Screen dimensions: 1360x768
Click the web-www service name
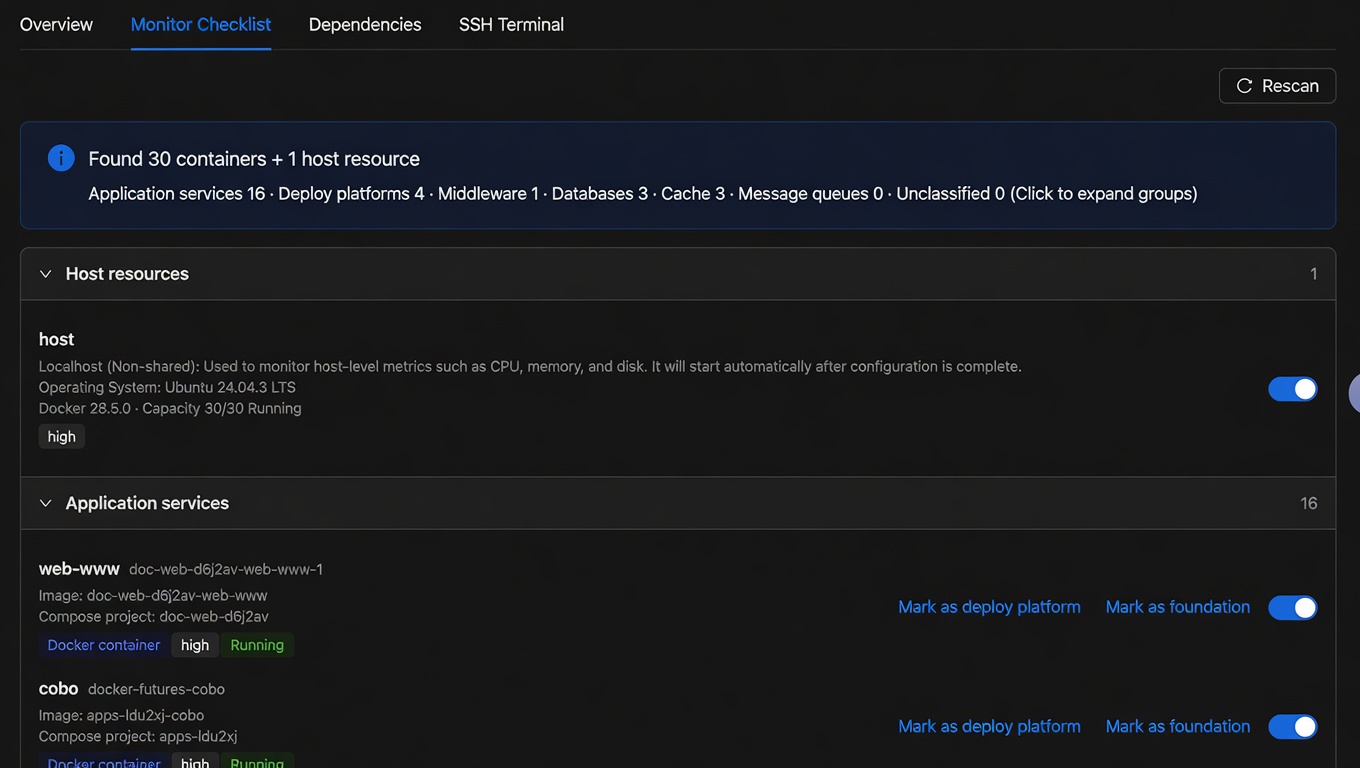coord(79,569)
